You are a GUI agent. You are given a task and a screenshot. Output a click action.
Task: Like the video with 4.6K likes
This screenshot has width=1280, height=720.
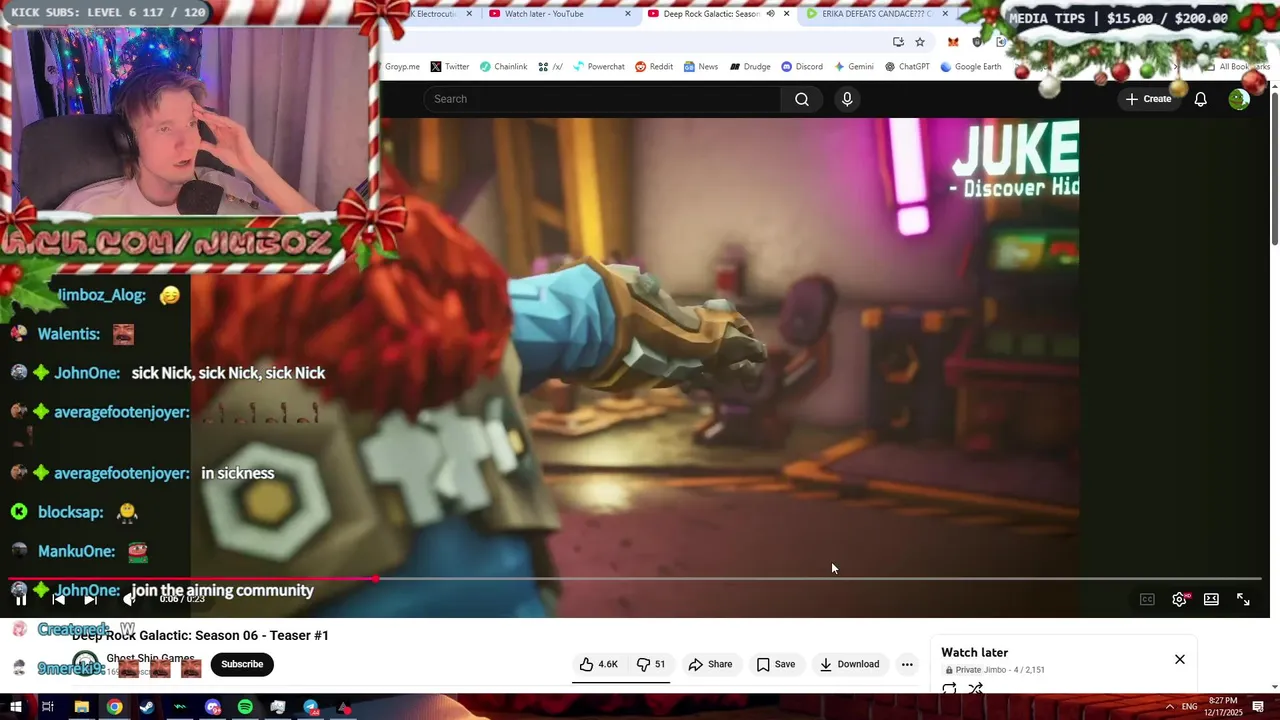pos(598,664)
